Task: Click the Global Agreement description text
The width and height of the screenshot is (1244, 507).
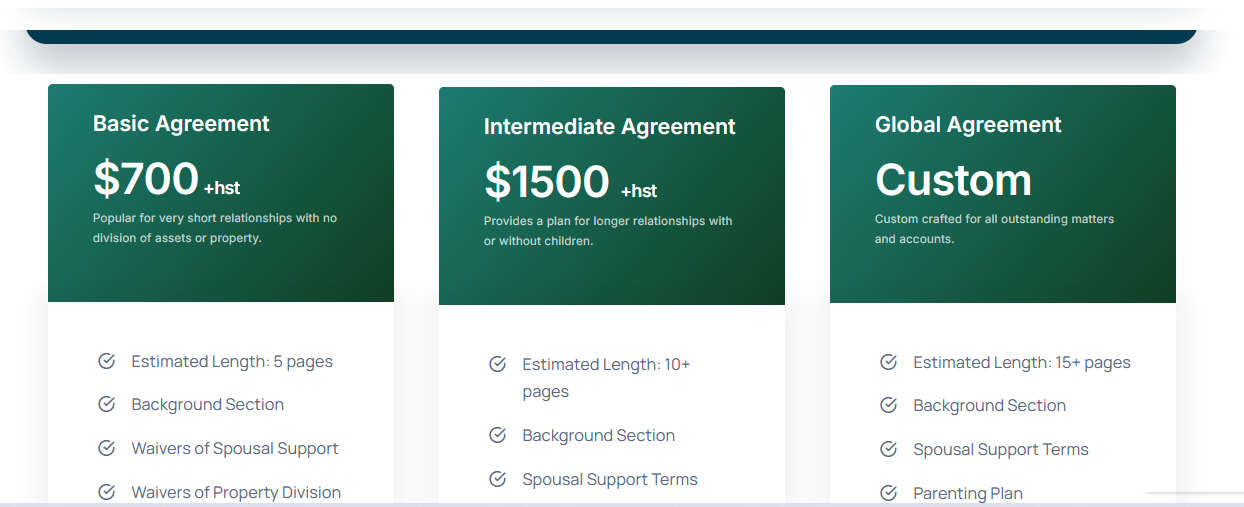Action: (x=994, y=229)
